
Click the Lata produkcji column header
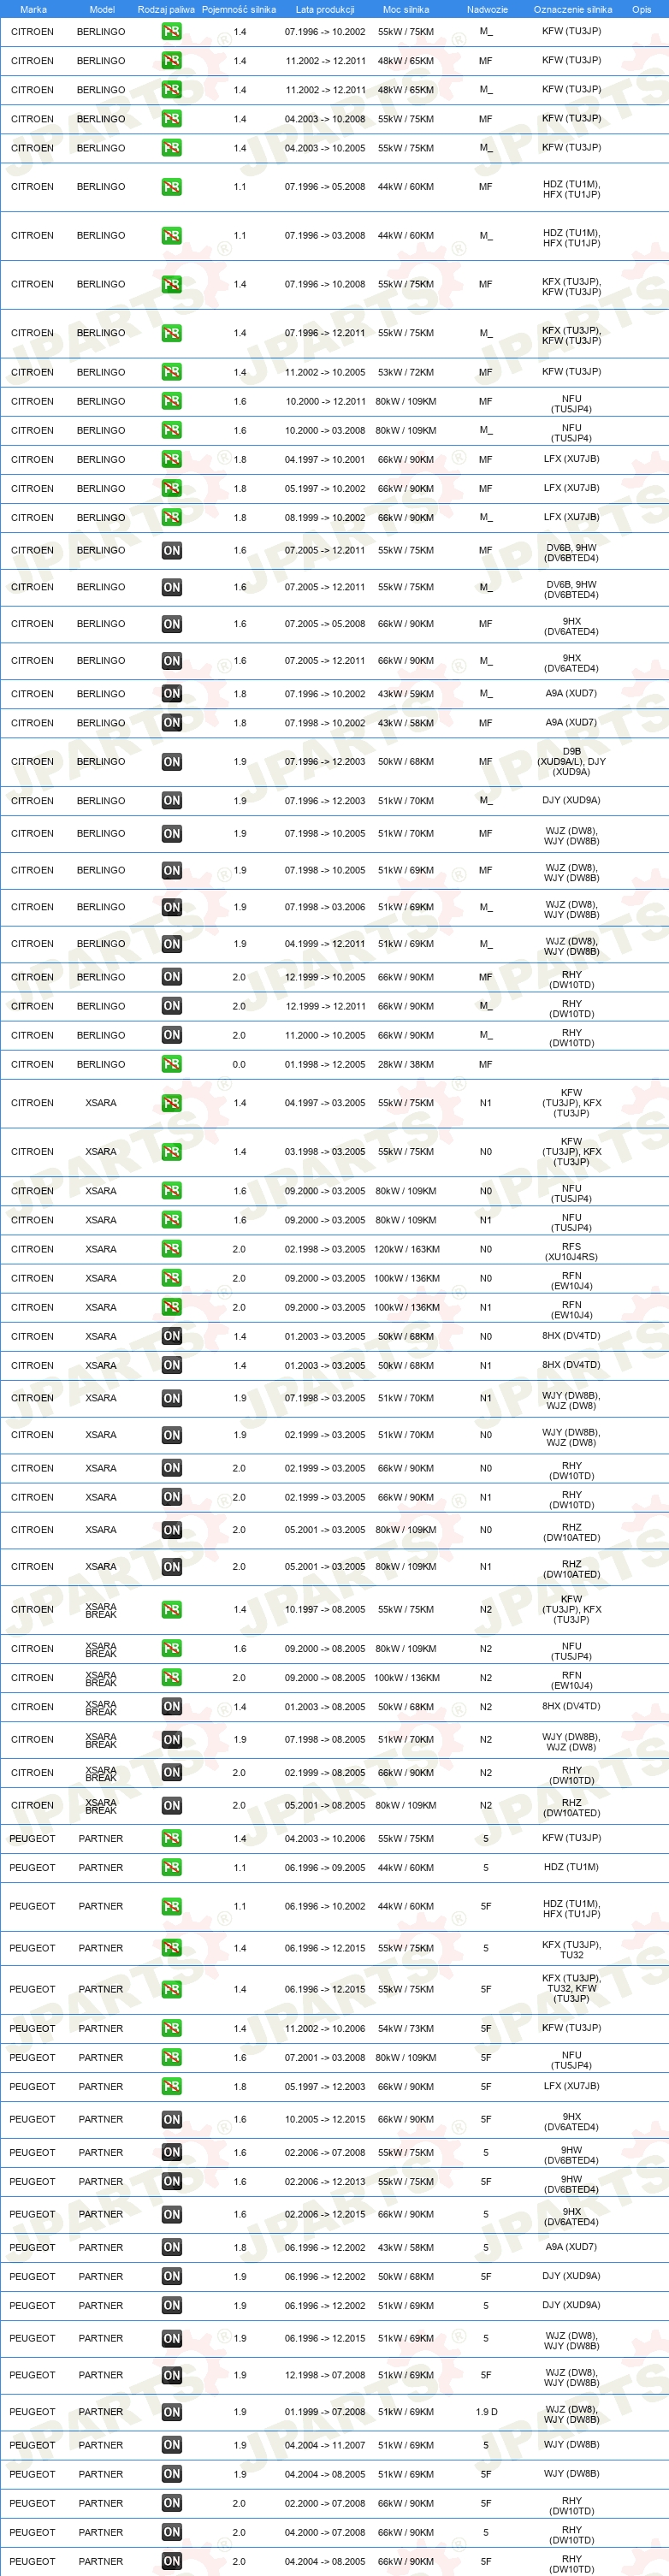[x=325, y=9]
